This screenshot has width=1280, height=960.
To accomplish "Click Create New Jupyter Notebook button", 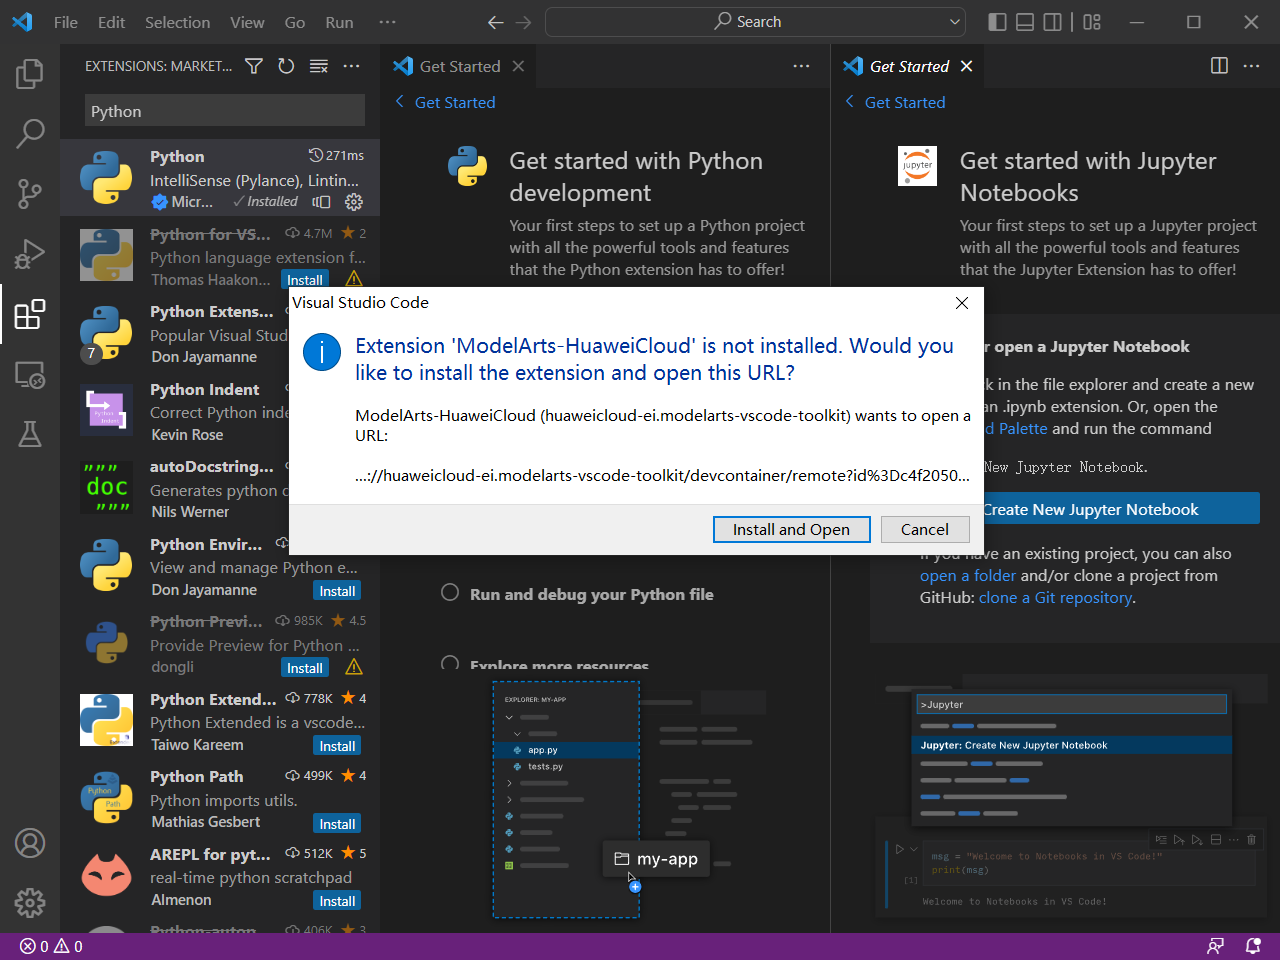I will (x=1090, y=509).
